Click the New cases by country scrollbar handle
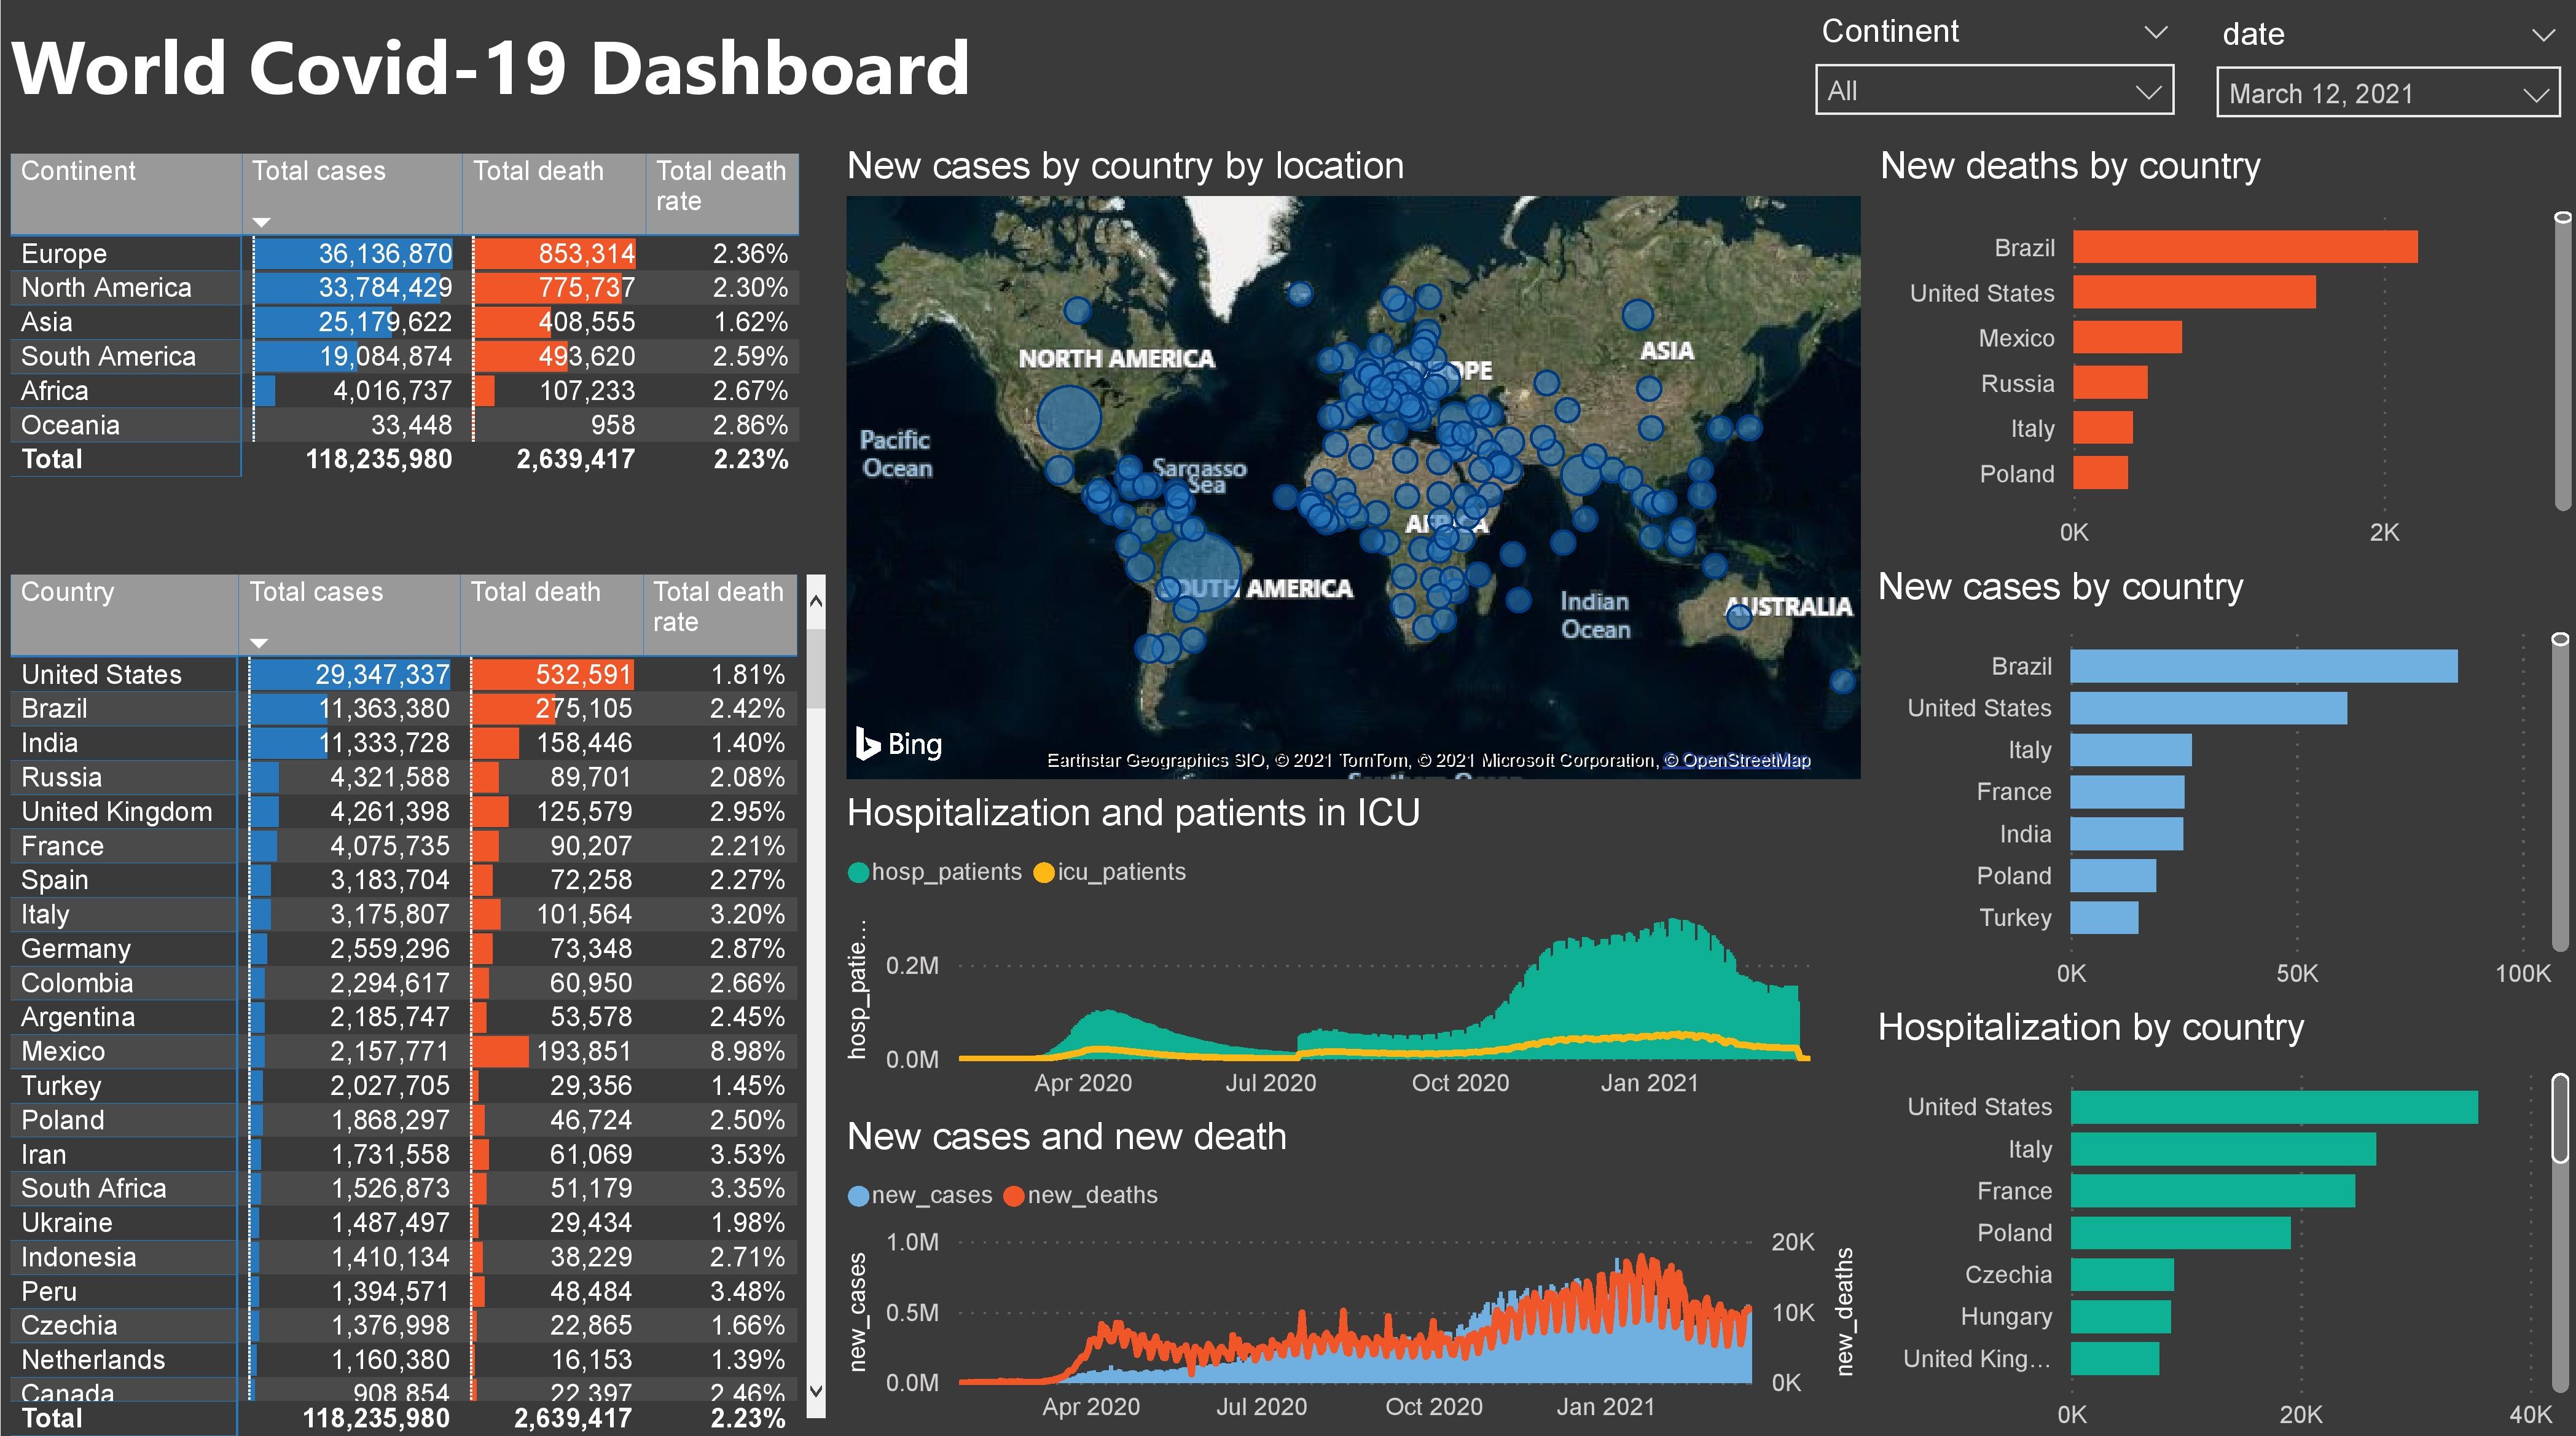 pyautogui.click(x=2560, y=639)
